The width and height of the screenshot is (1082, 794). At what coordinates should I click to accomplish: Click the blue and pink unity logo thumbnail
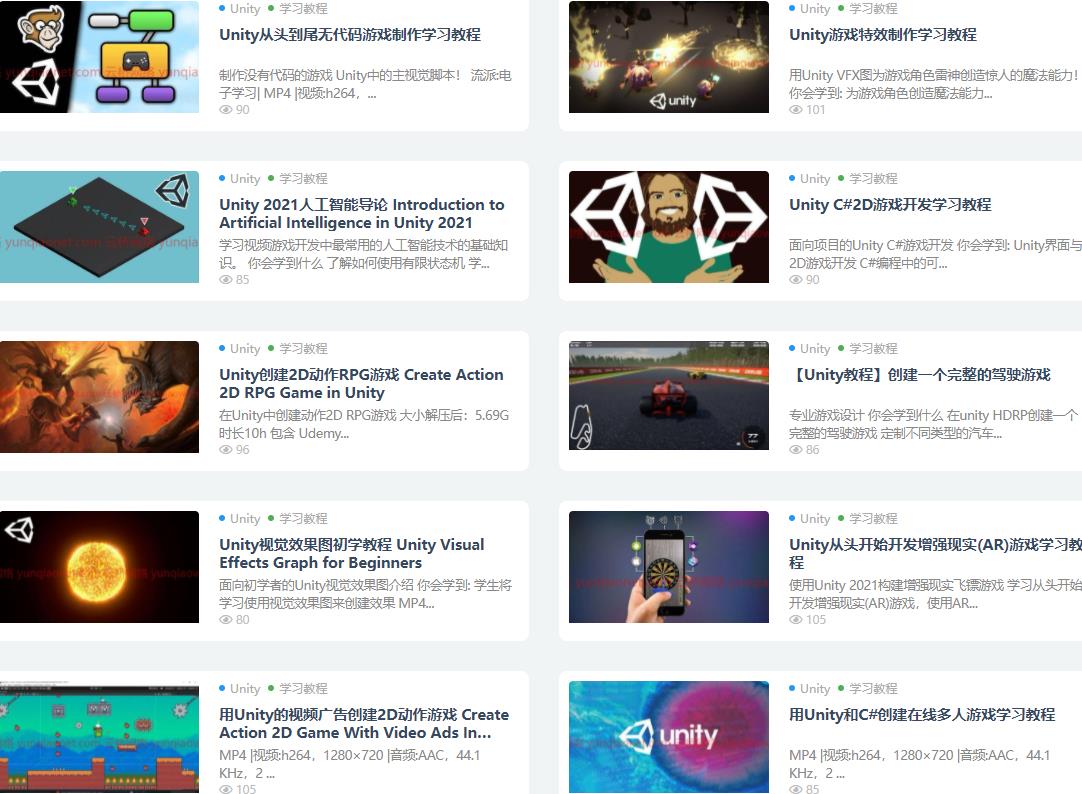click(x=669, y=737)
